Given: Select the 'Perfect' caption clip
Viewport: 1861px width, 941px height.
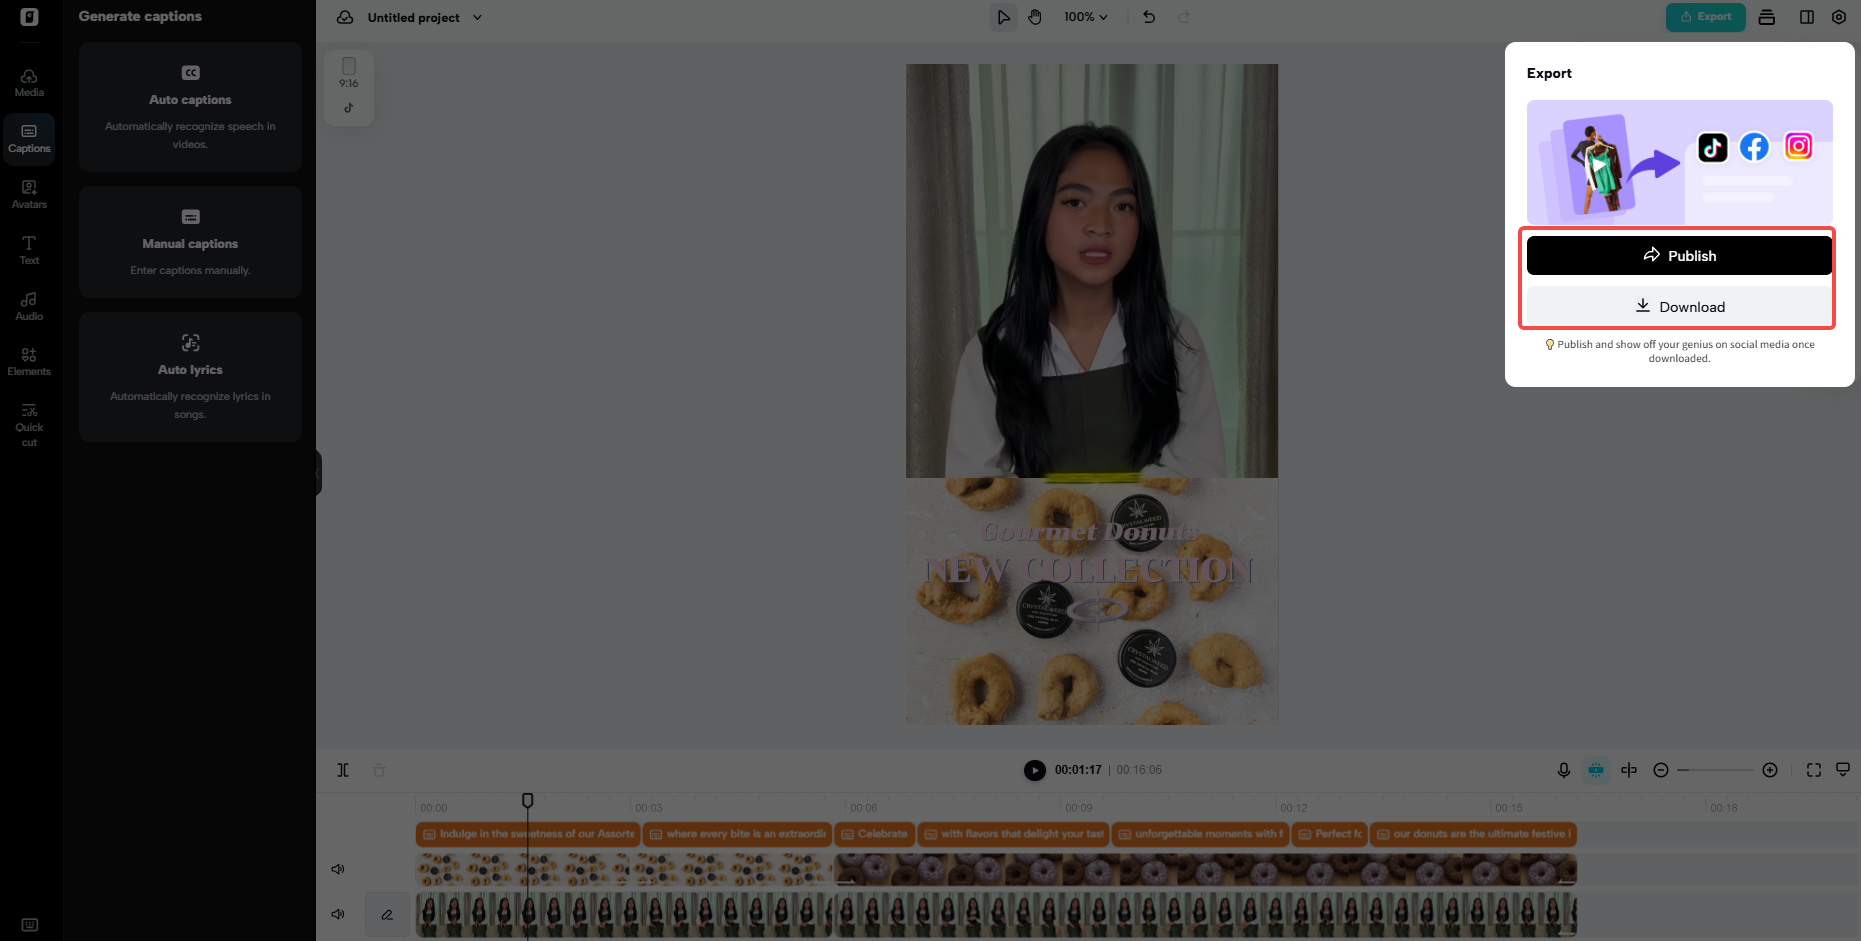Looking at the screenshot, I should click(x=1329, y=834).
